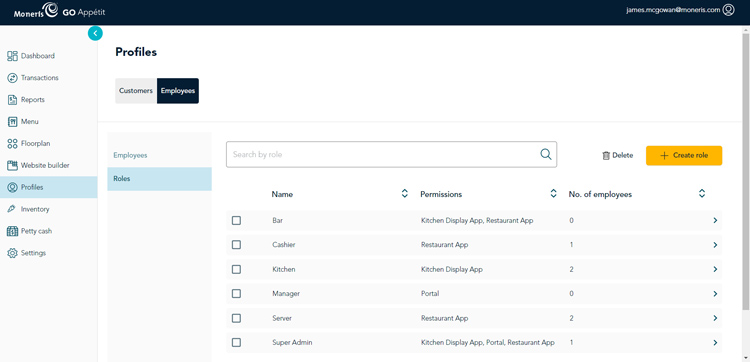The image size is (750, 362).
Task: Click the Floorplan sidebar icon
Action: coord(12,143)
